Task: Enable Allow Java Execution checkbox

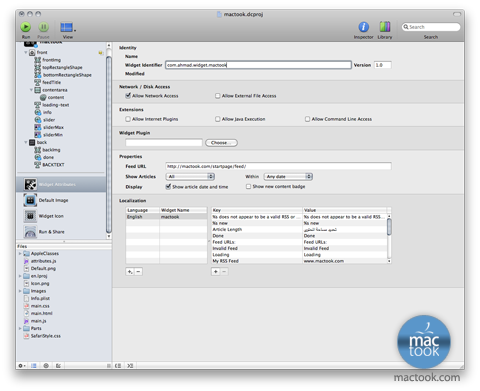Action: pos(218,119)
